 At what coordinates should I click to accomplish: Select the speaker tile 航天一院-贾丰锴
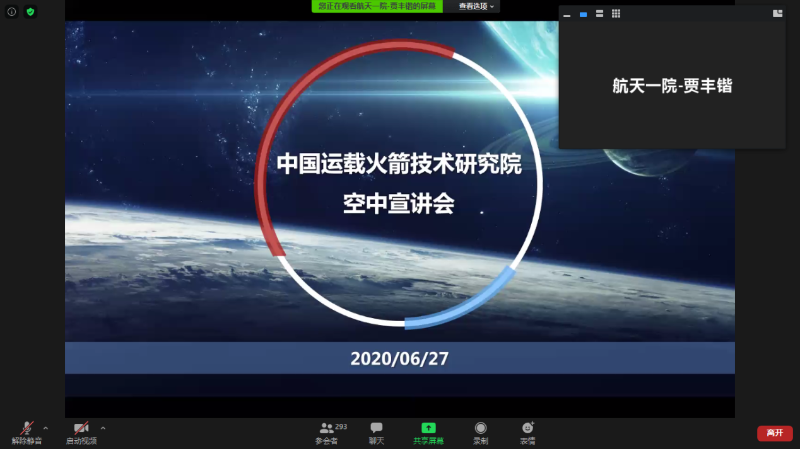[672, 85]
